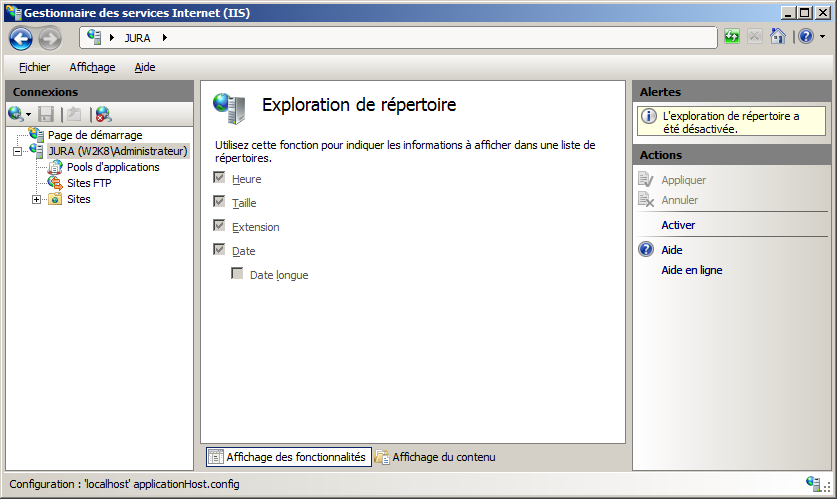Open dropdown arrow next to help icon
The image size is (837, 499).
tap(821, 38)
